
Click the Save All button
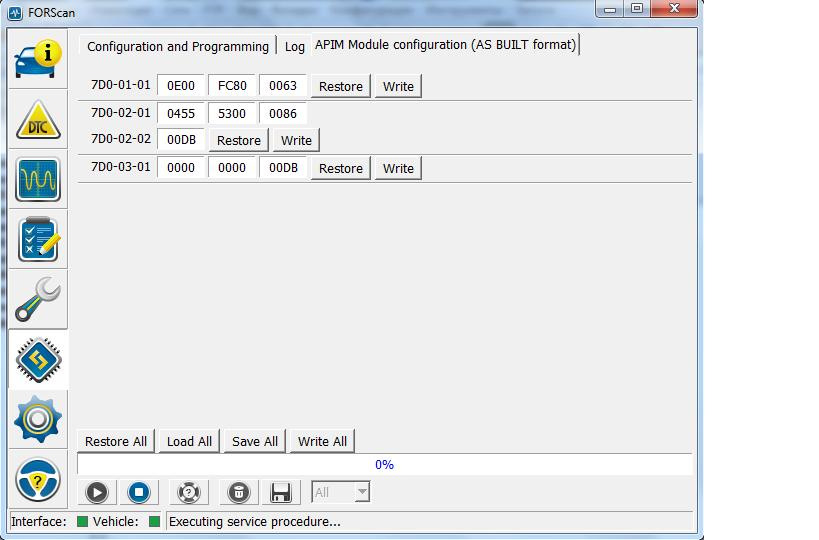(255, 441)
